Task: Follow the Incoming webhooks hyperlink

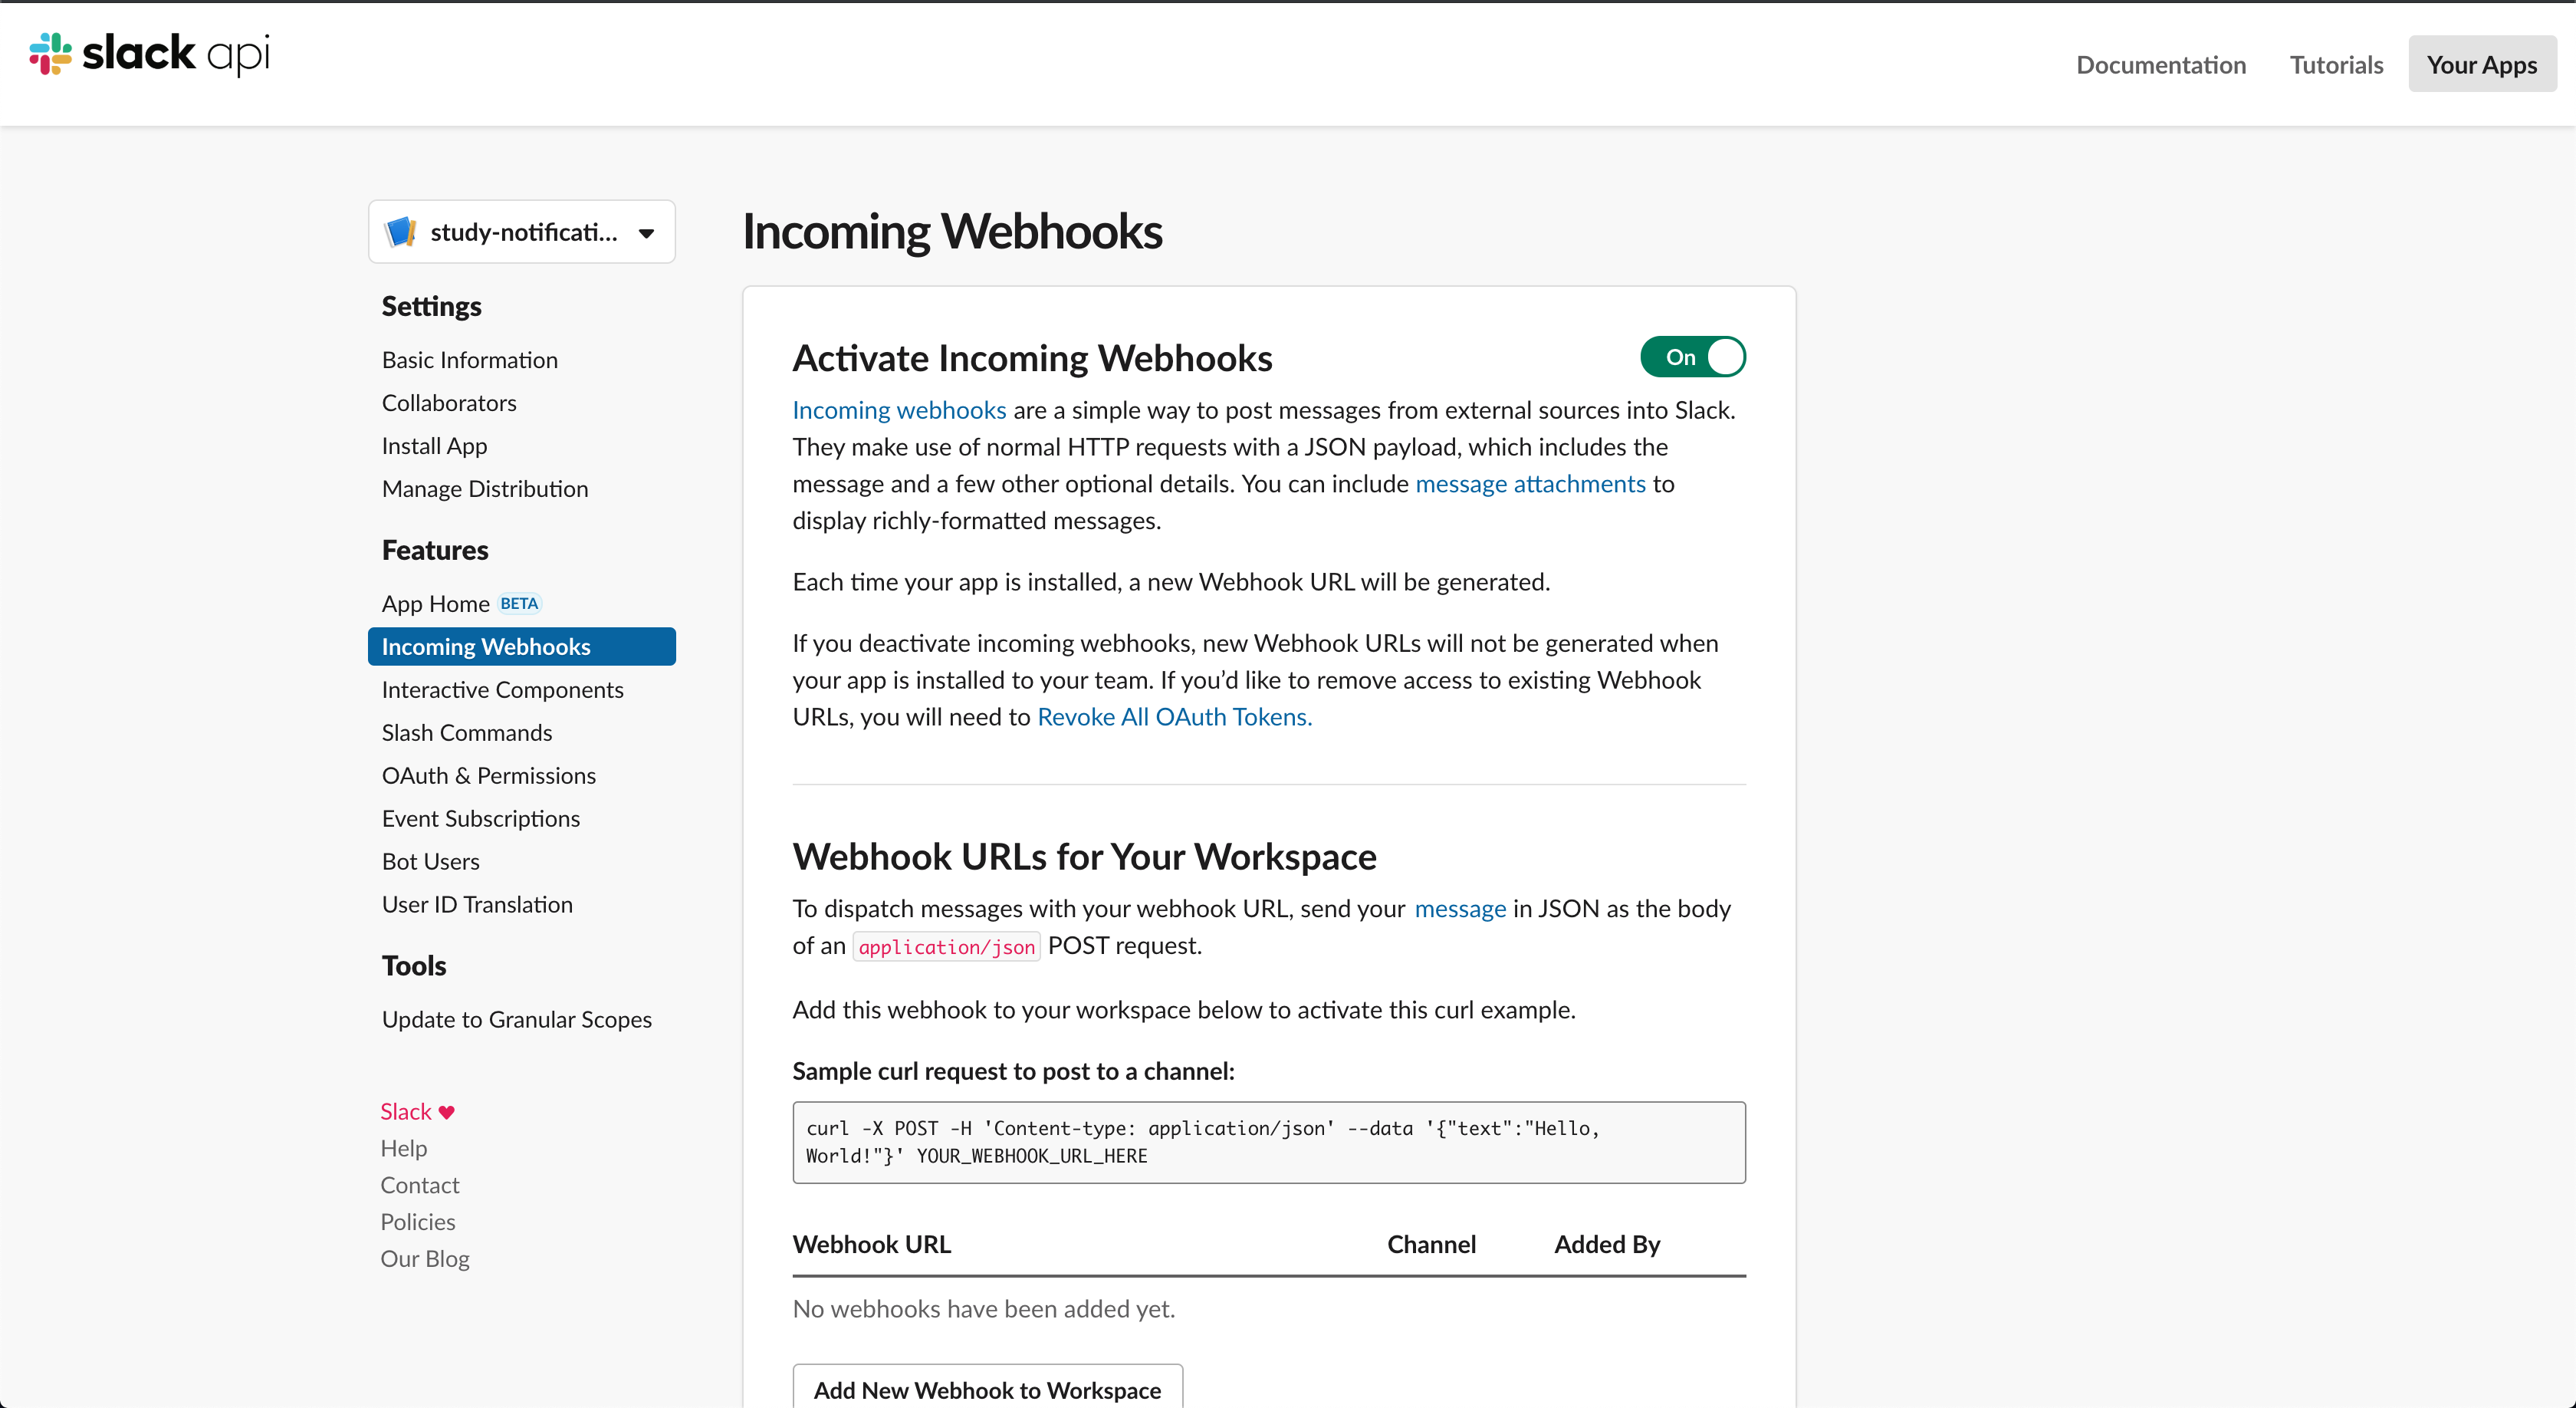Action: pyautogui.click(x=899, y=410)
